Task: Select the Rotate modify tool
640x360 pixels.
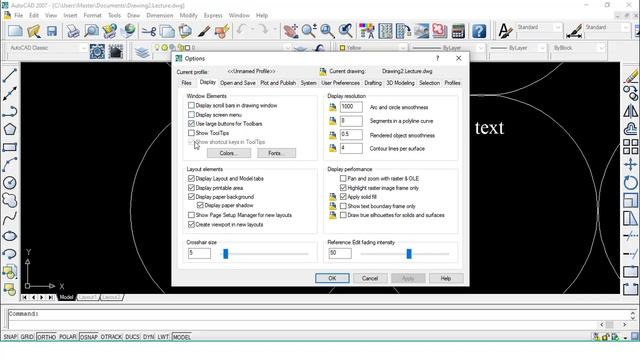Action: coord(631,182)
